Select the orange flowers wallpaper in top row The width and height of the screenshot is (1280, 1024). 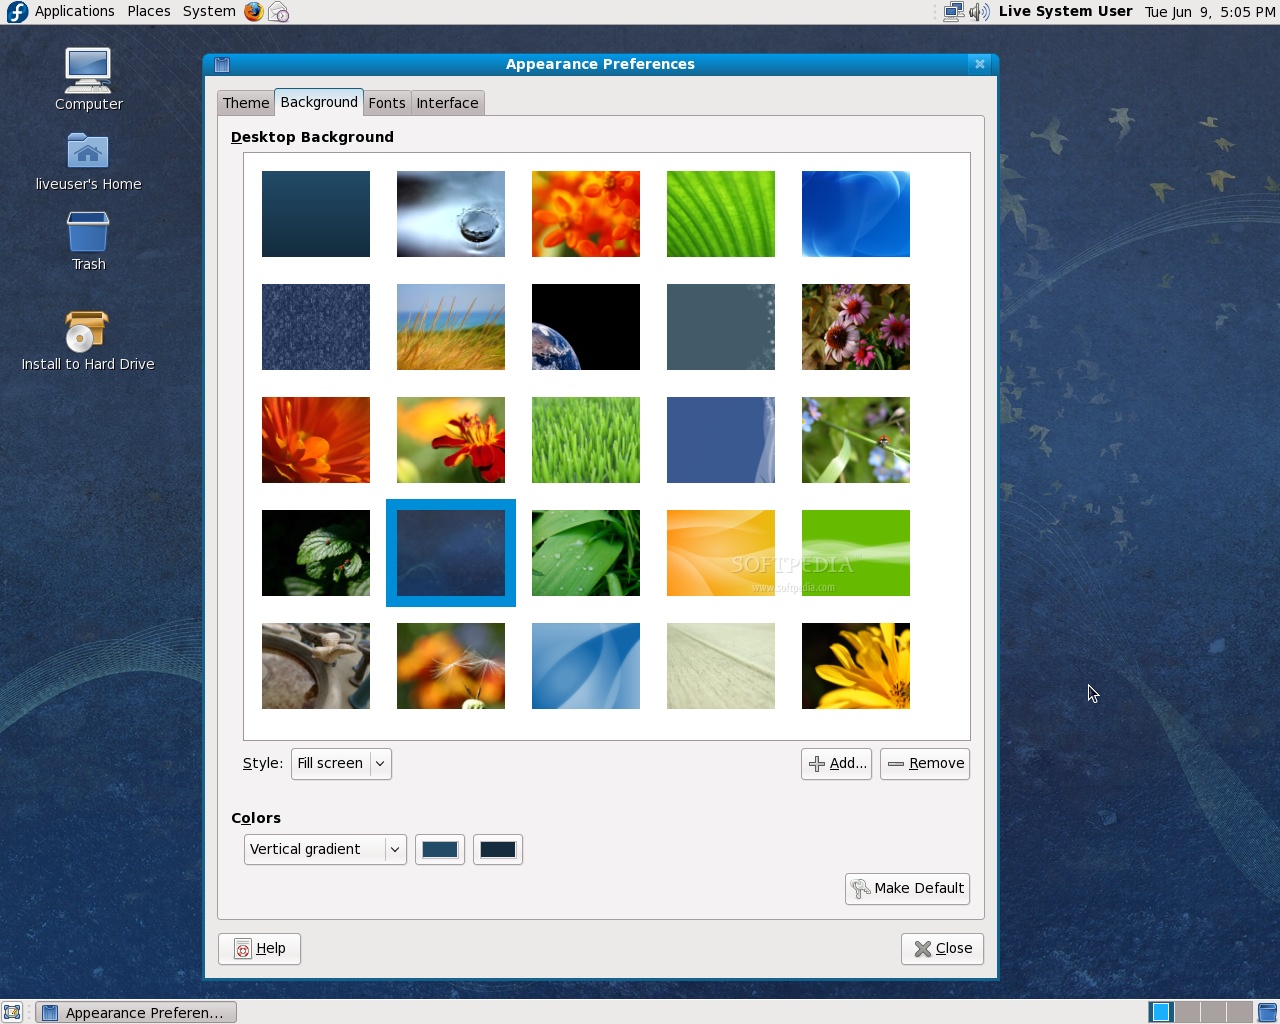(x=586, y=214)
